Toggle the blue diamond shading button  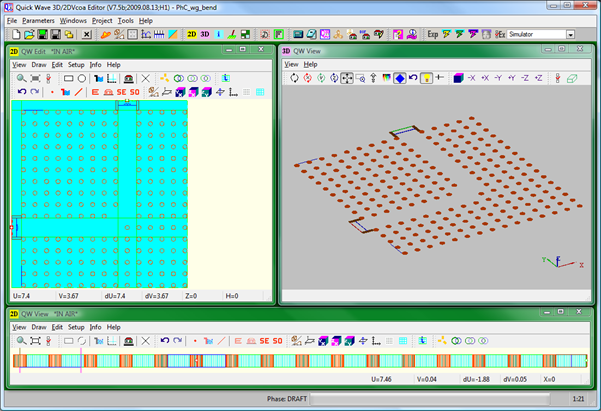click(399, 77)
